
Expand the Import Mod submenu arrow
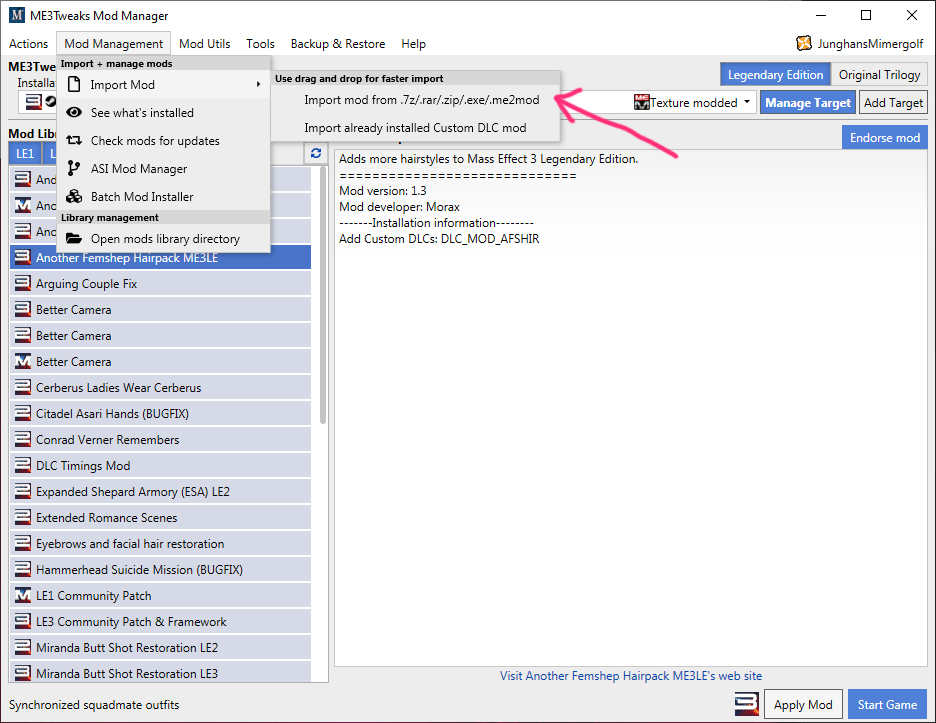(258, 85)
